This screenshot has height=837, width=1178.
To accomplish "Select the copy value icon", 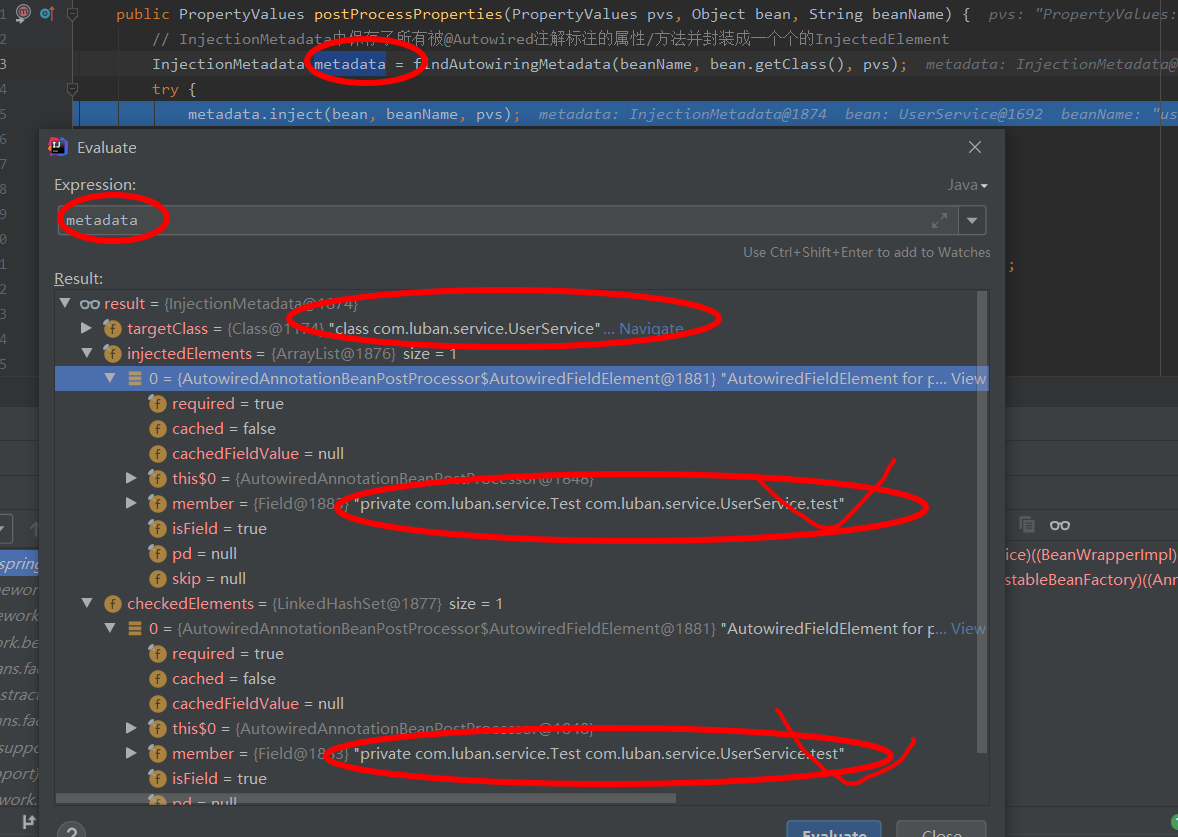I will pyautogui.click(x=1027, y=524).
